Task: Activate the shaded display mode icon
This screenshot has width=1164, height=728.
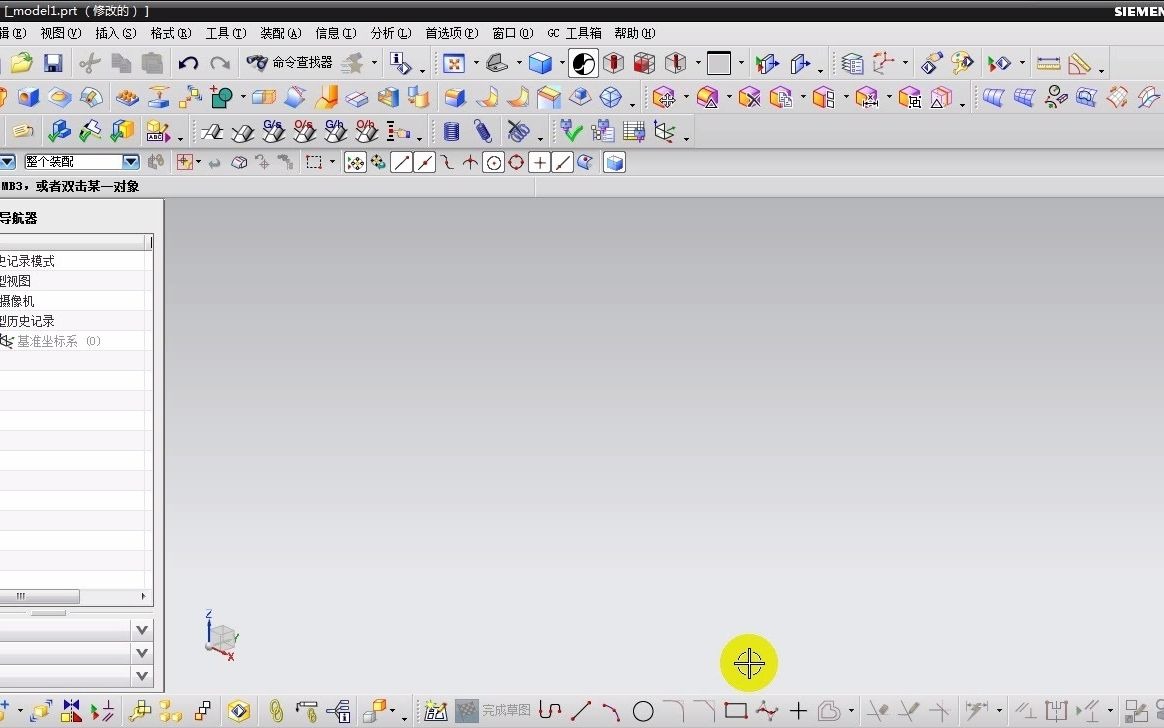Action: 583,63
